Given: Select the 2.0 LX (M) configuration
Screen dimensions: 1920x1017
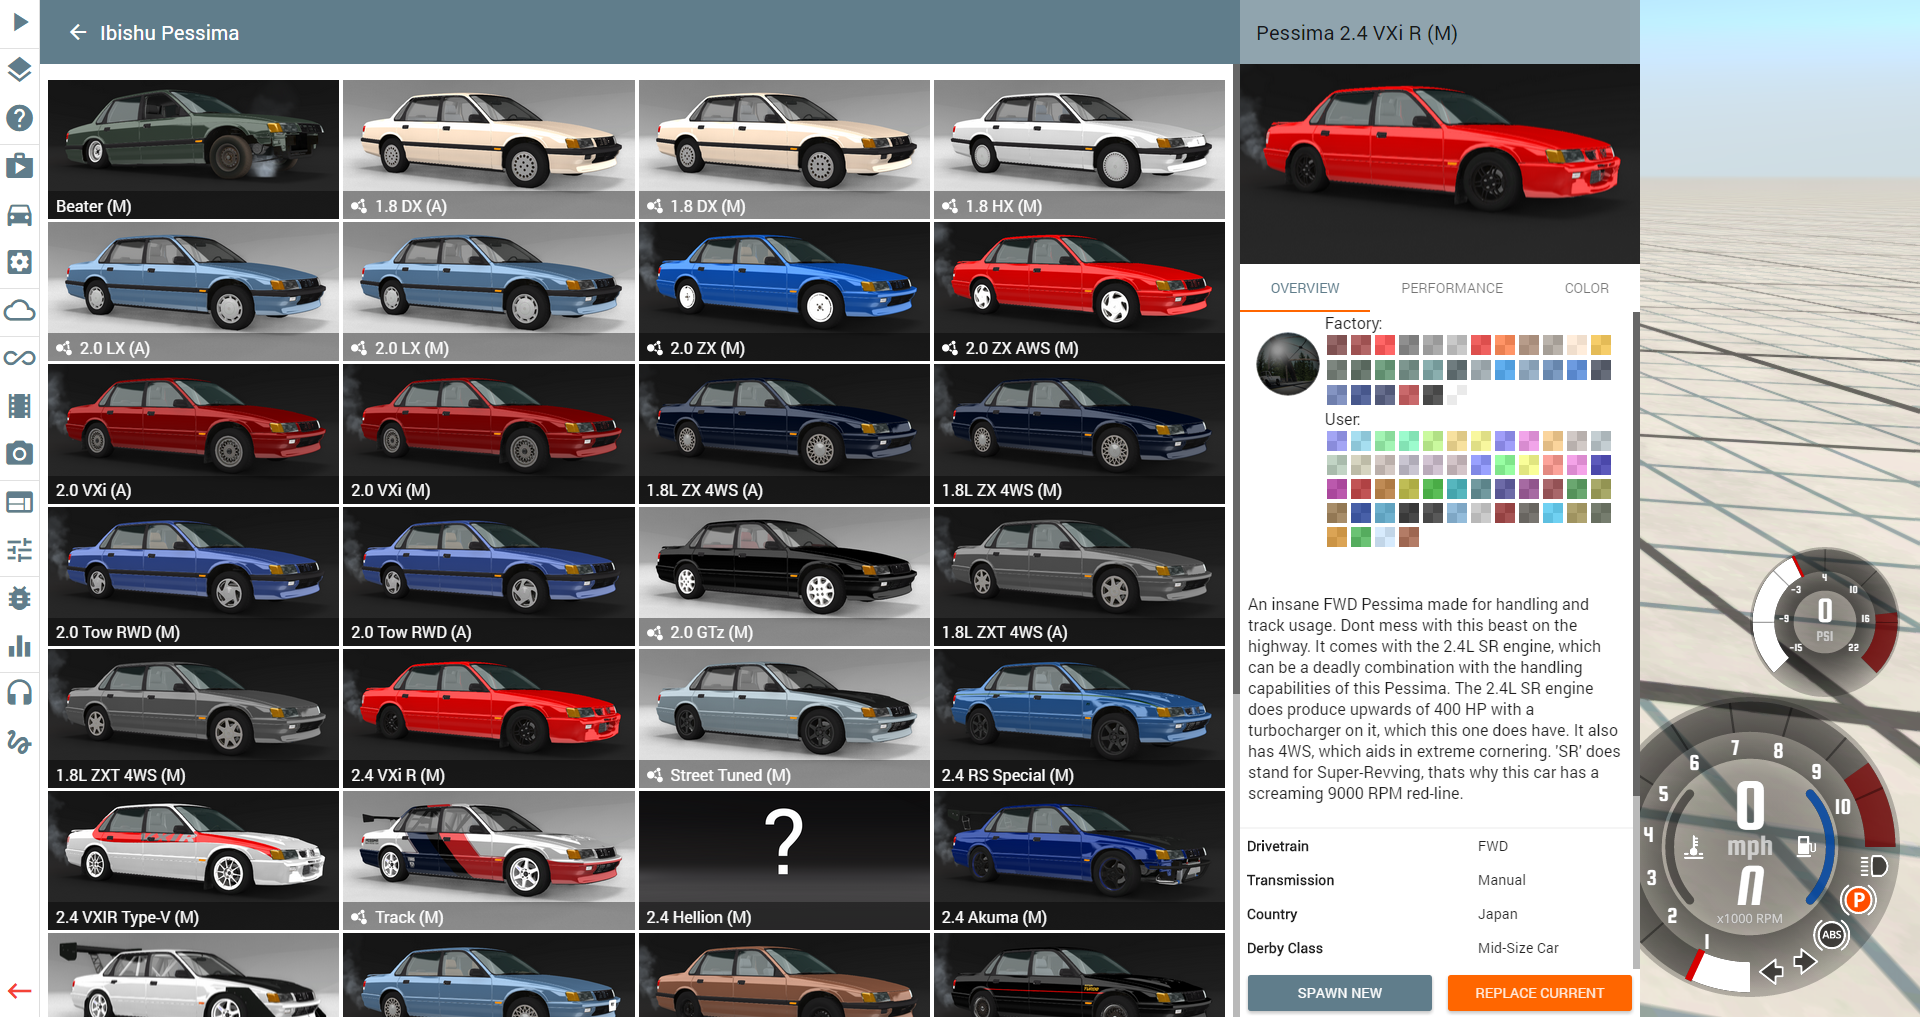Looking at the screenshot, I should (x=489, y=291).
